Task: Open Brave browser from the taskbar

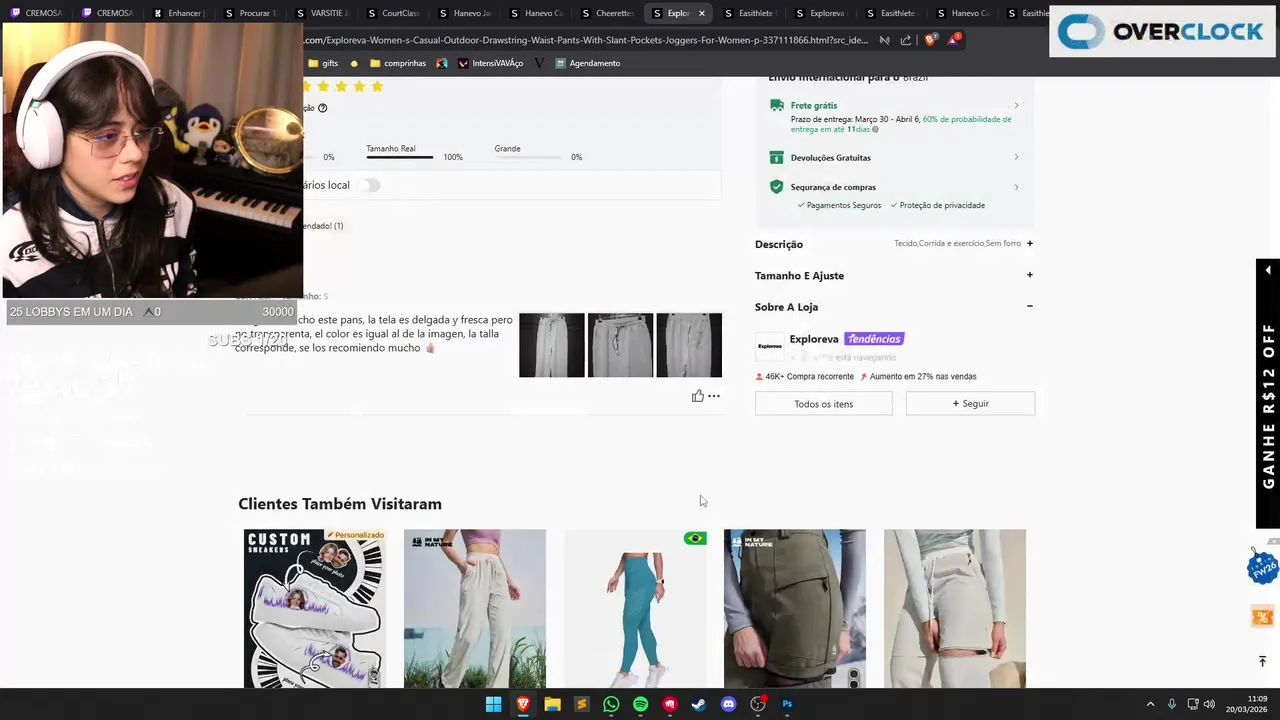Action: [x=523, y=704]
